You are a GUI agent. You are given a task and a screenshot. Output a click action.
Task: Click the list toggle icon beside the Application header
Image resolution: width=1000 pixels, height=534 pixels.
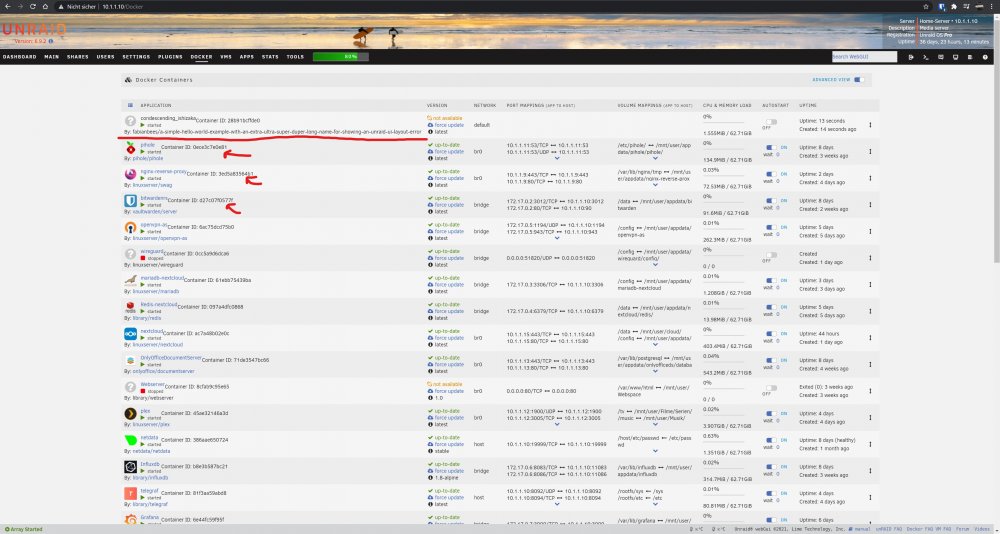pyautogui.click(x=130, y=105)
